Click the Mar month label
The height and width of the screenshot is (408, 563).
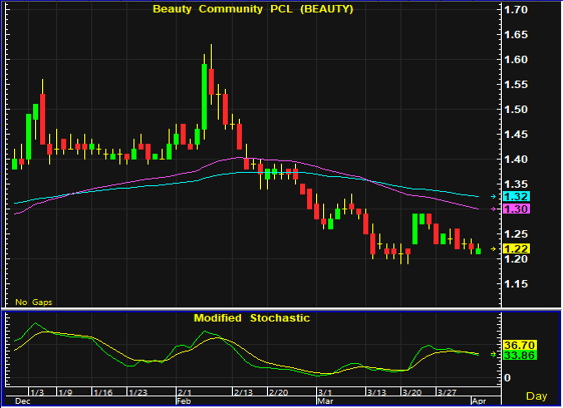326,401
